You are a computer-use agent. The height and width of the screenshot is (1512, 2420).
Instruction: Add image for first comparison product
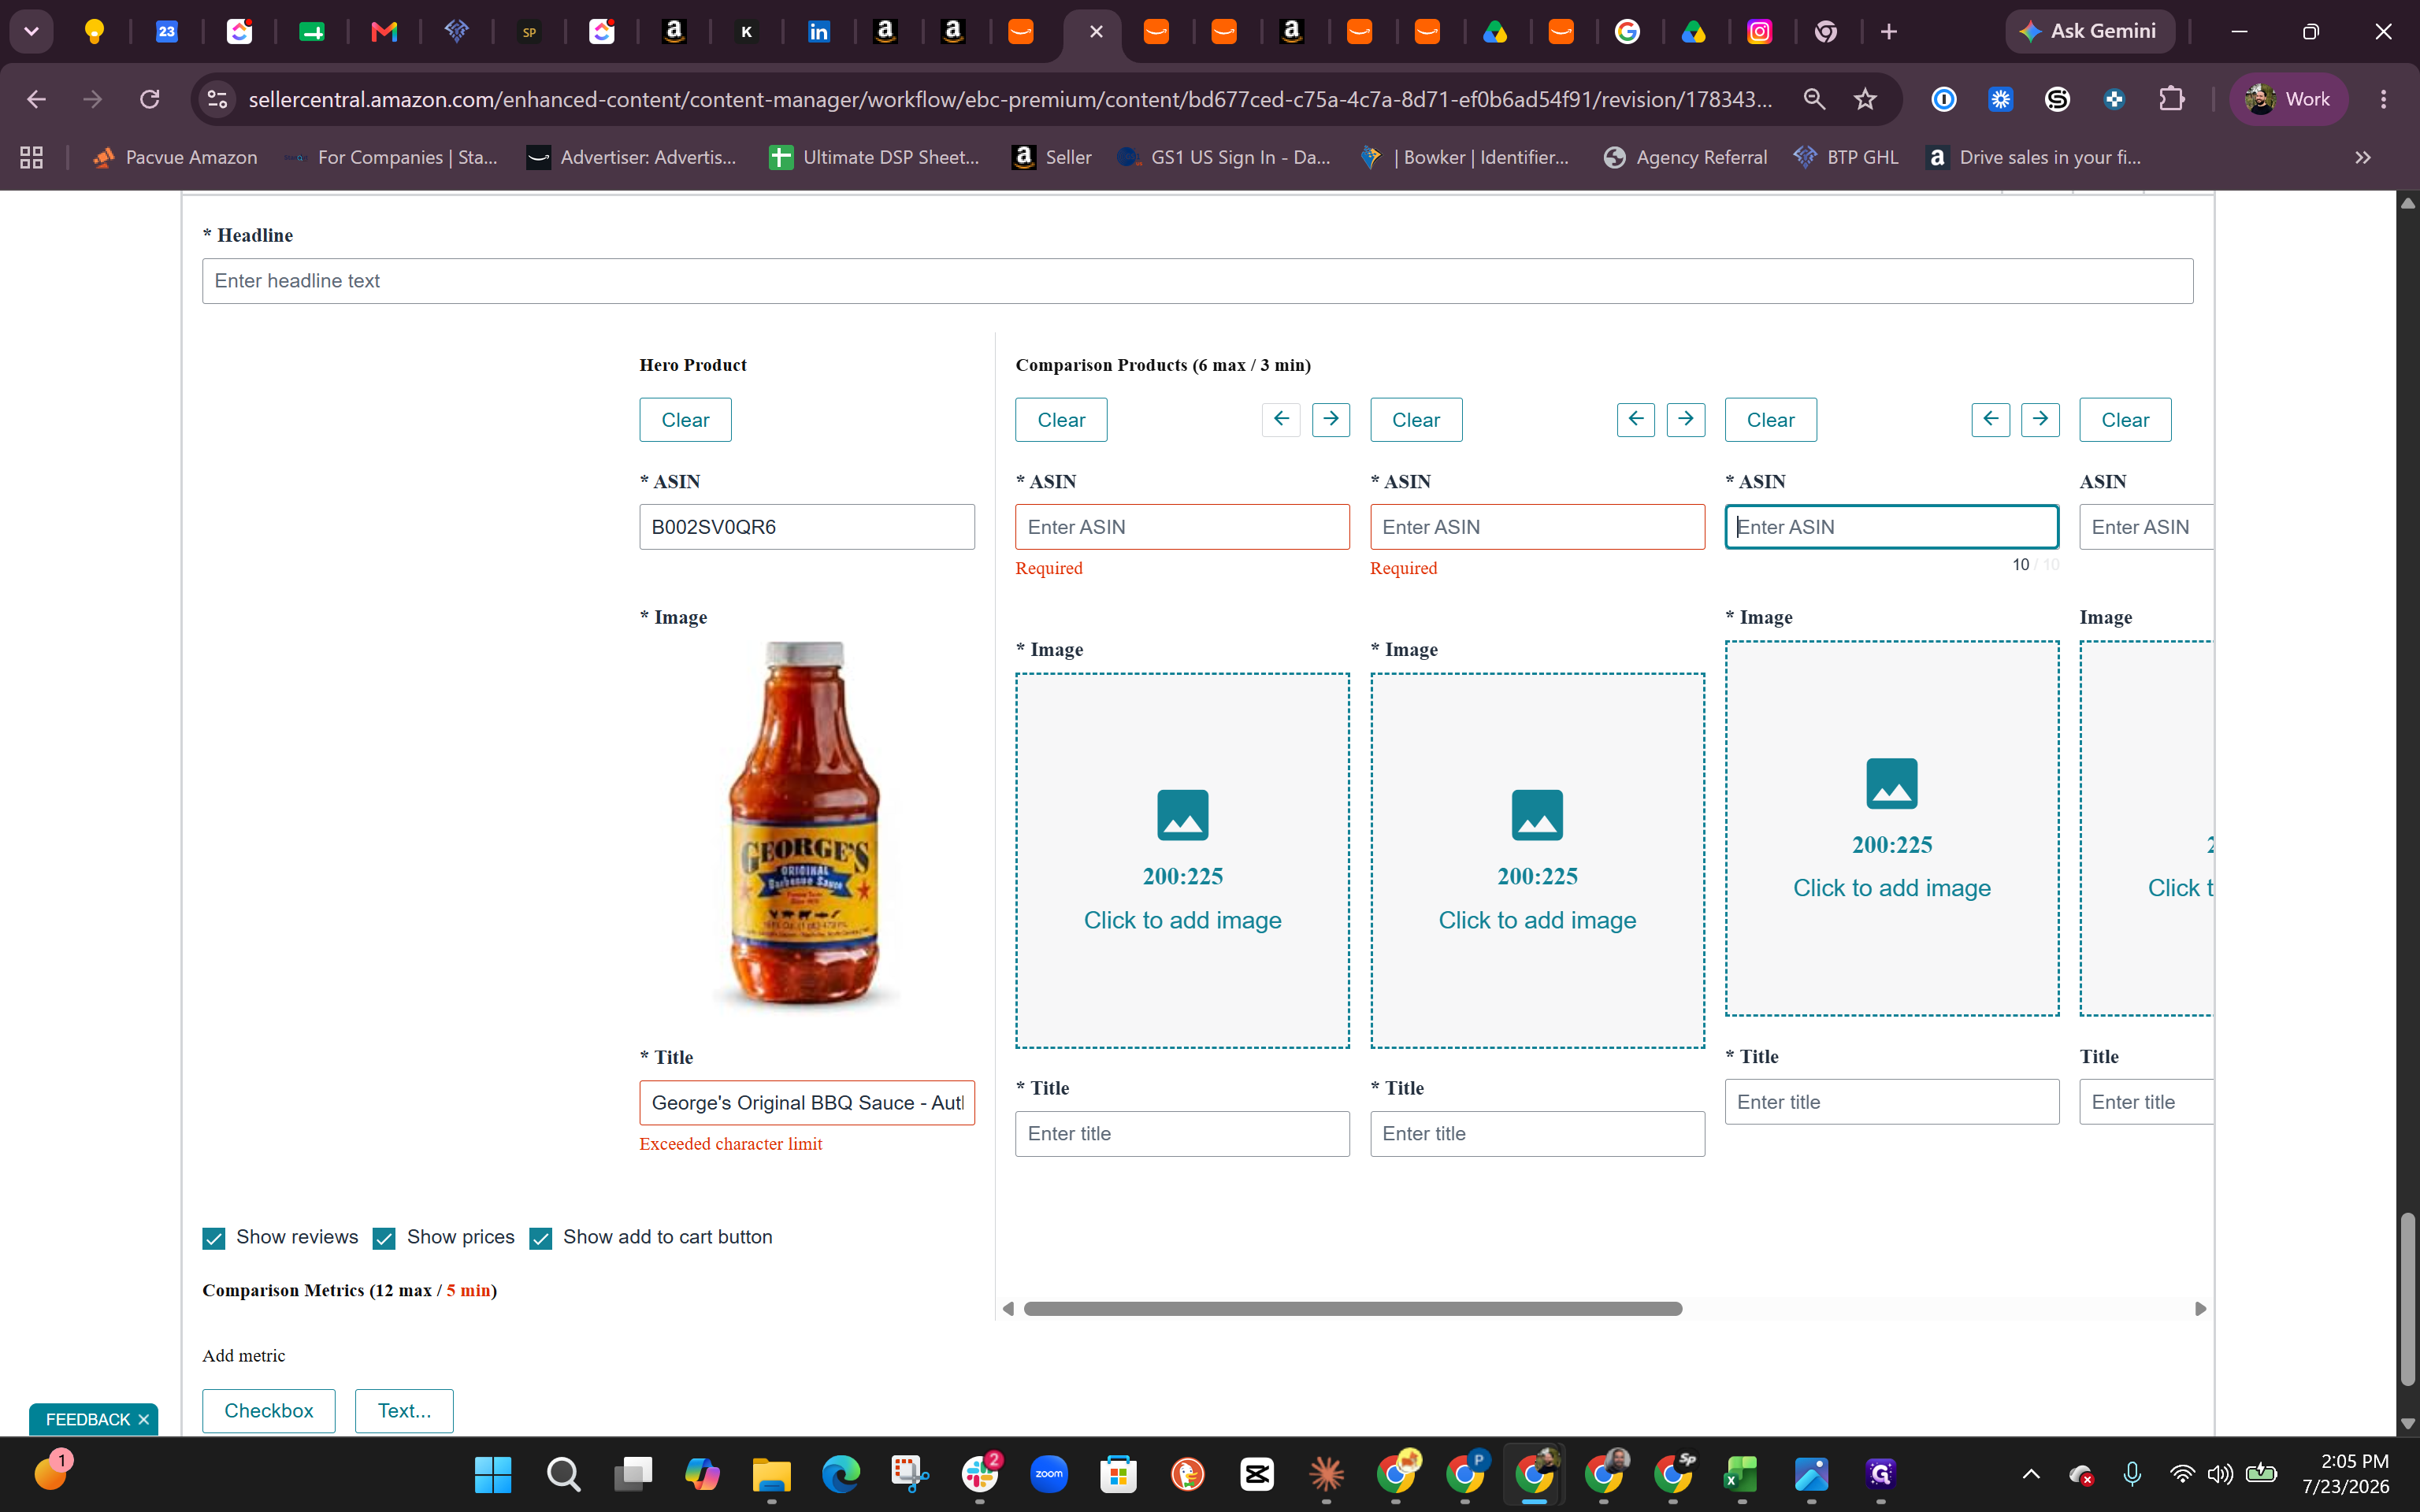(1182, 860)
